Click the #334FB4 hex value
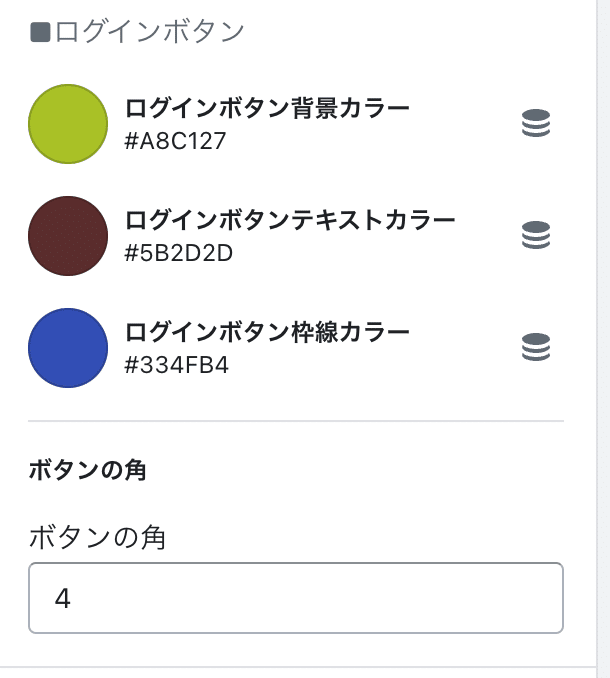The height and width of the screenshot is (678, 610). [x=176, y=365]
